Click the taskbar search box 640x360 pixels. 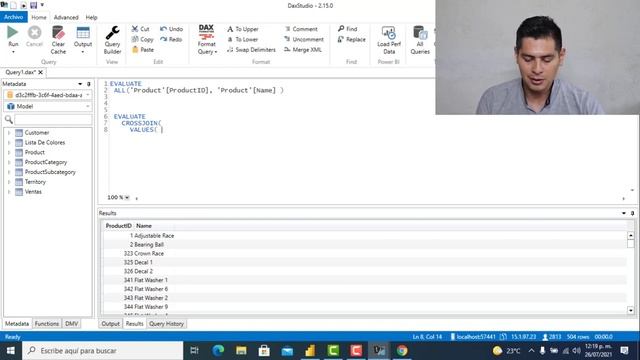tap(102, 351)
